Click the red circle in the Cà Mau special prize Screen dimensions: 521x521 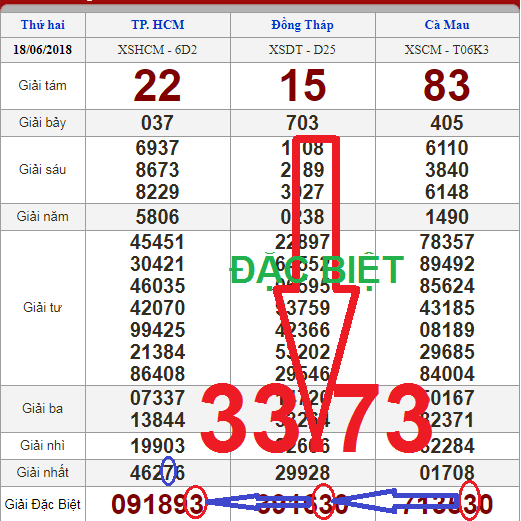pos(470,501)
